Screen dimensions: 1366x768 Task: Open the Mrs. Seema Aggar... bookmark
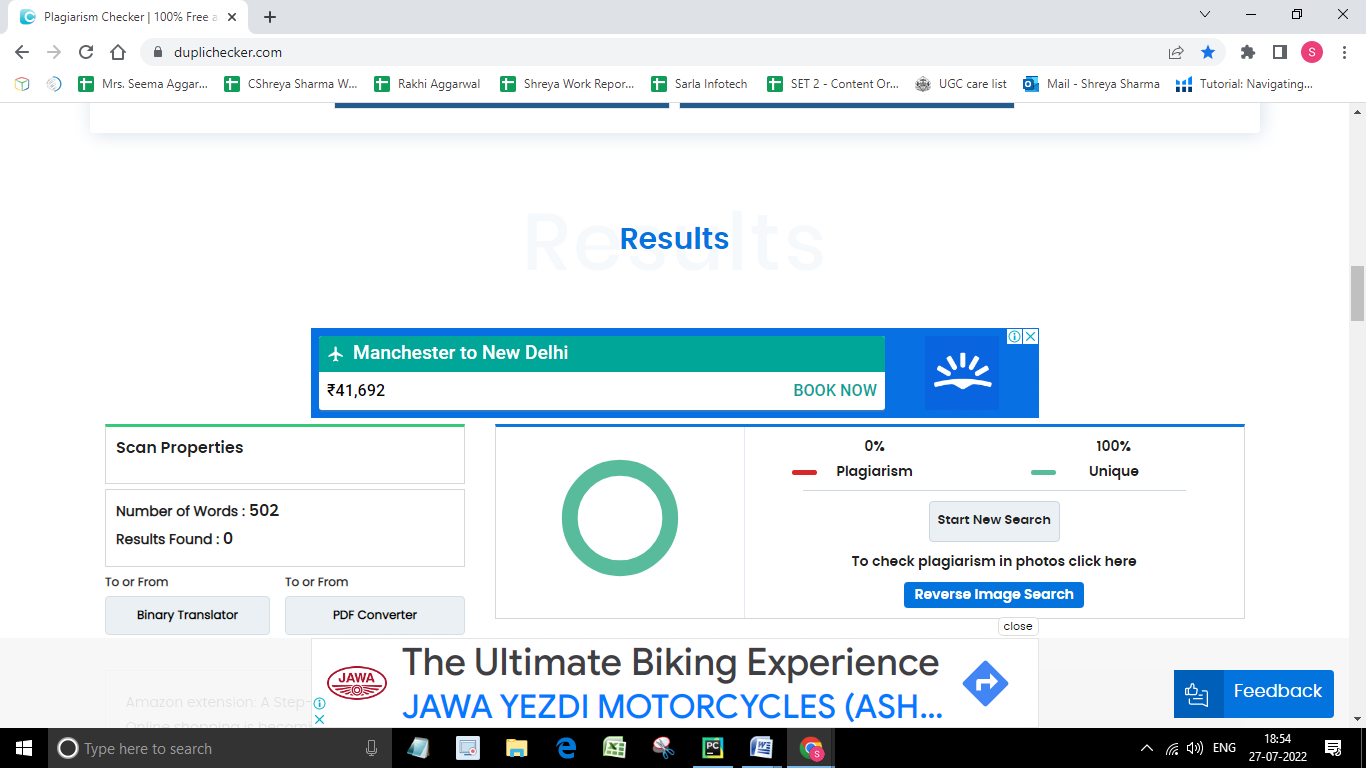144,84
